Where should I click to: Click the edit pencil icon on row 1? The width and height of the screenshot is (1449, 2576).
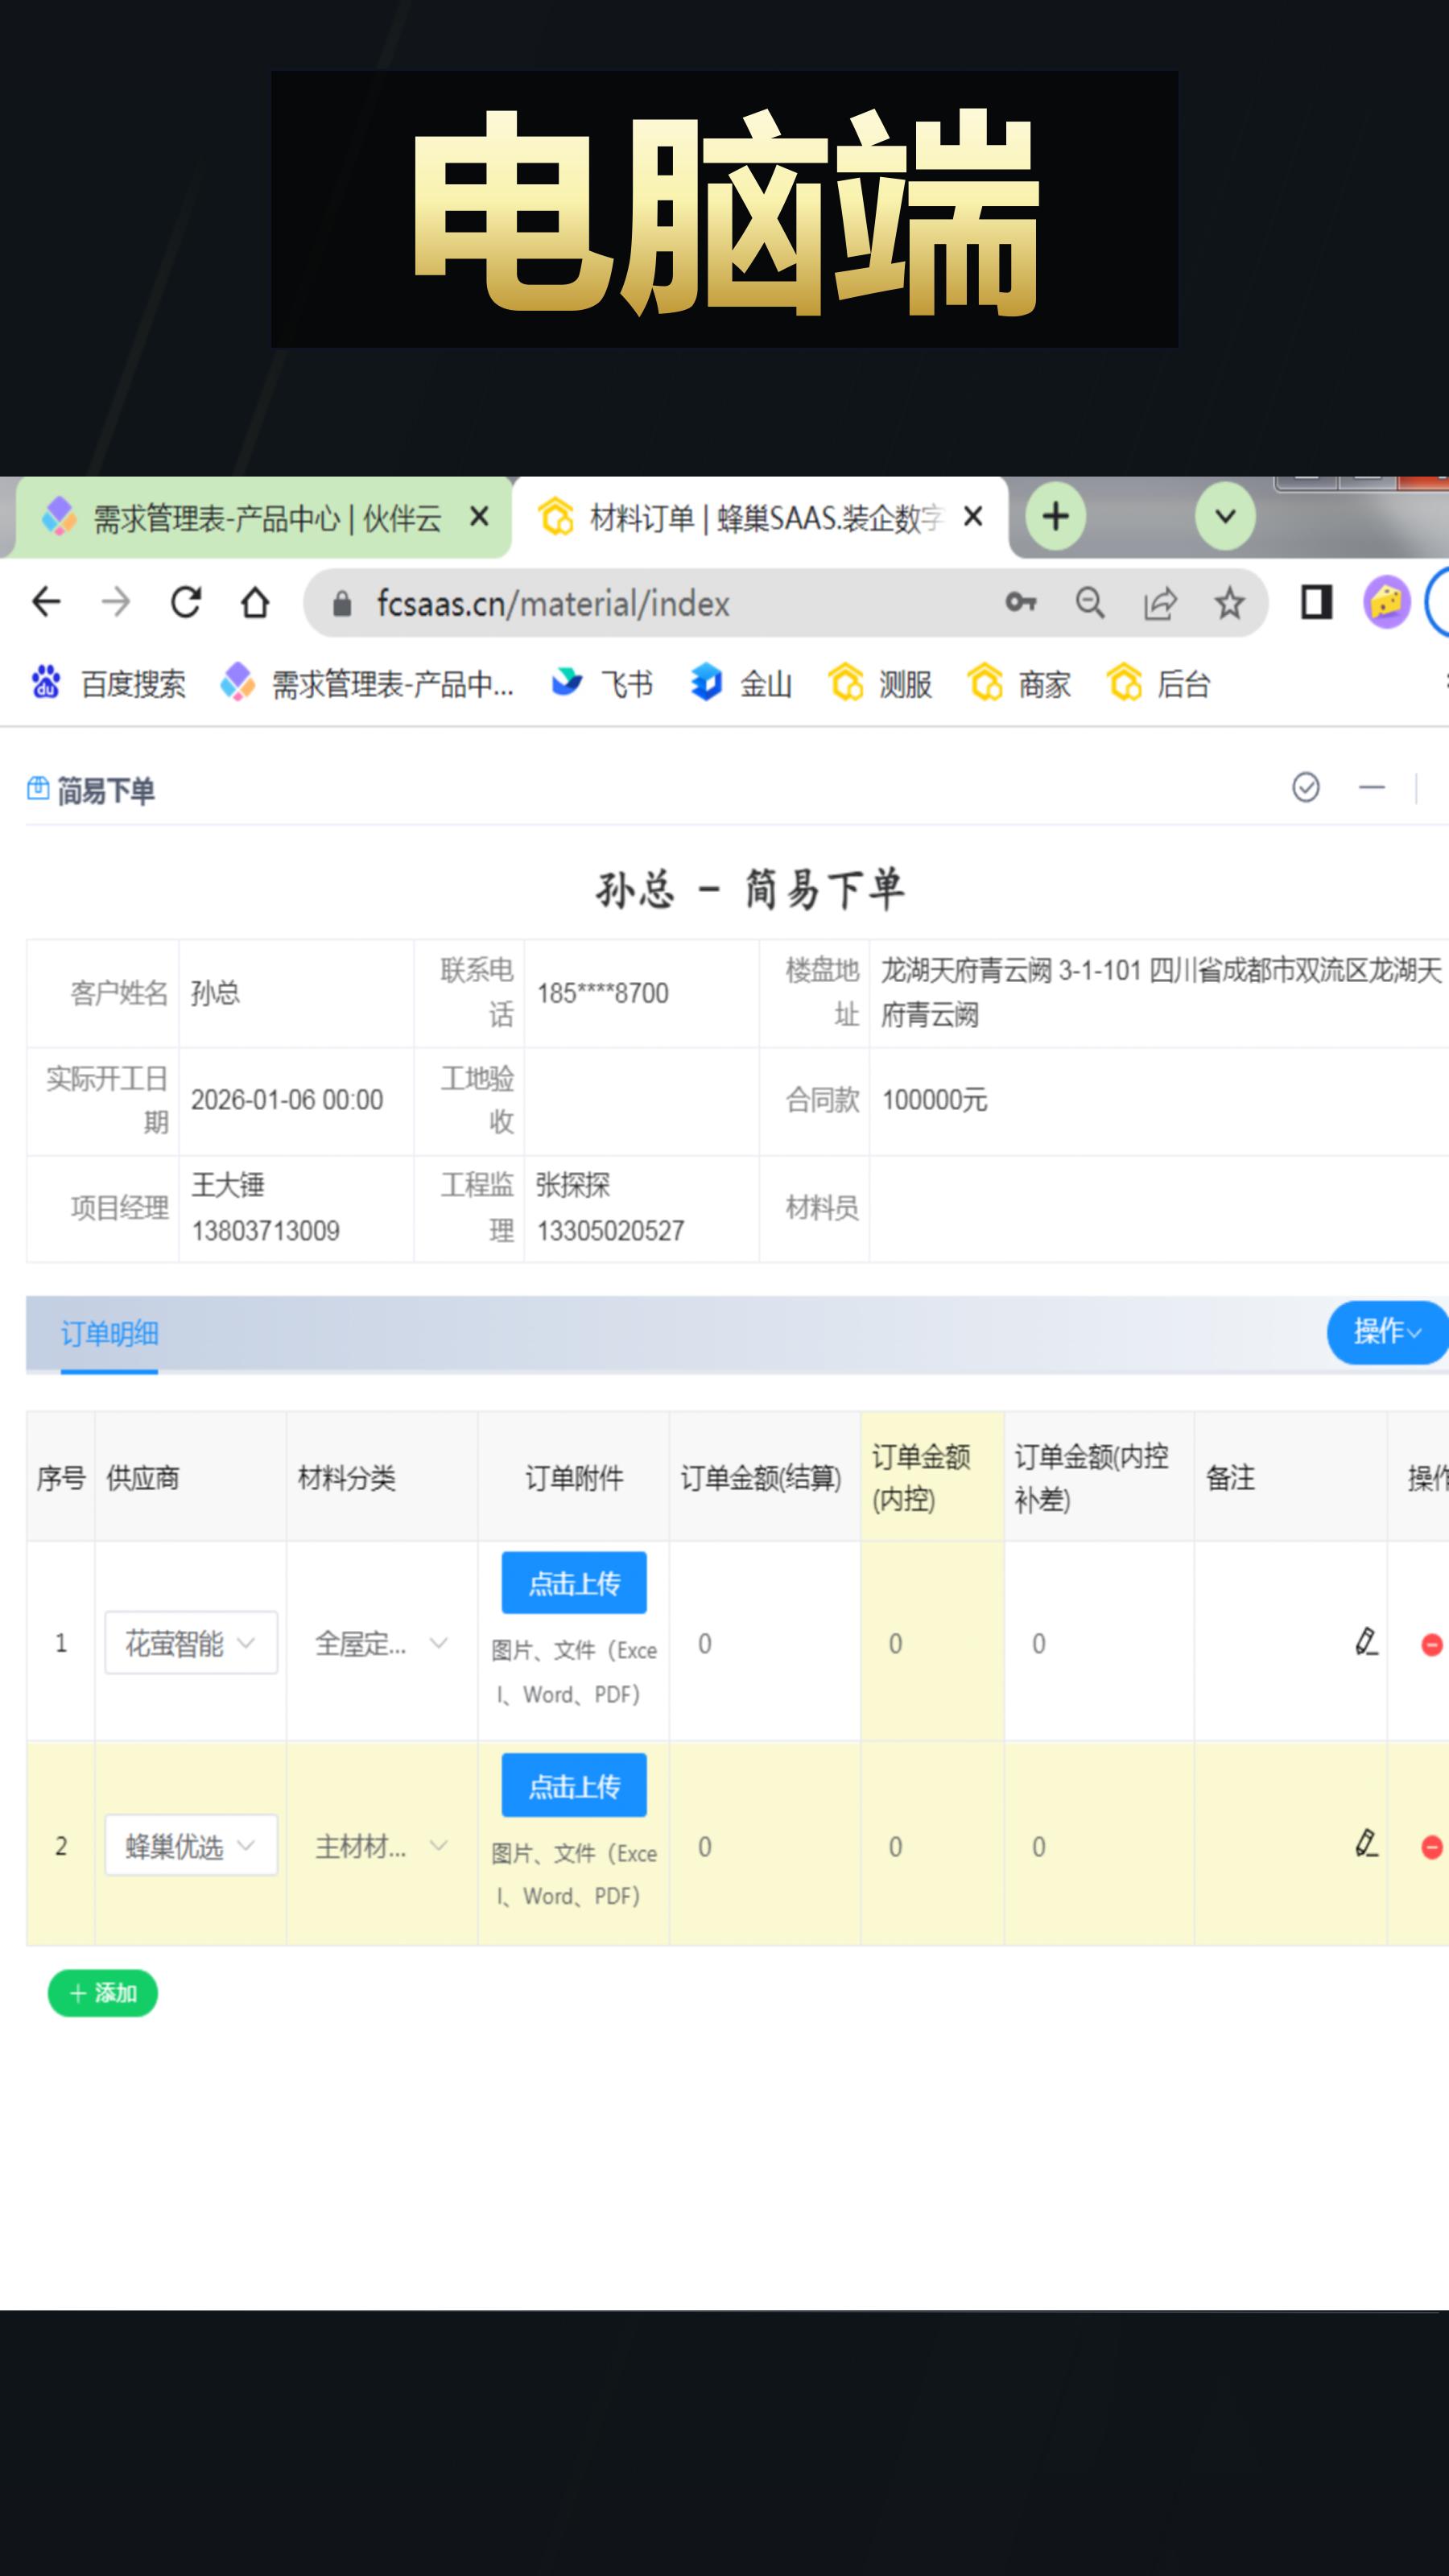pos(1365,1641)
